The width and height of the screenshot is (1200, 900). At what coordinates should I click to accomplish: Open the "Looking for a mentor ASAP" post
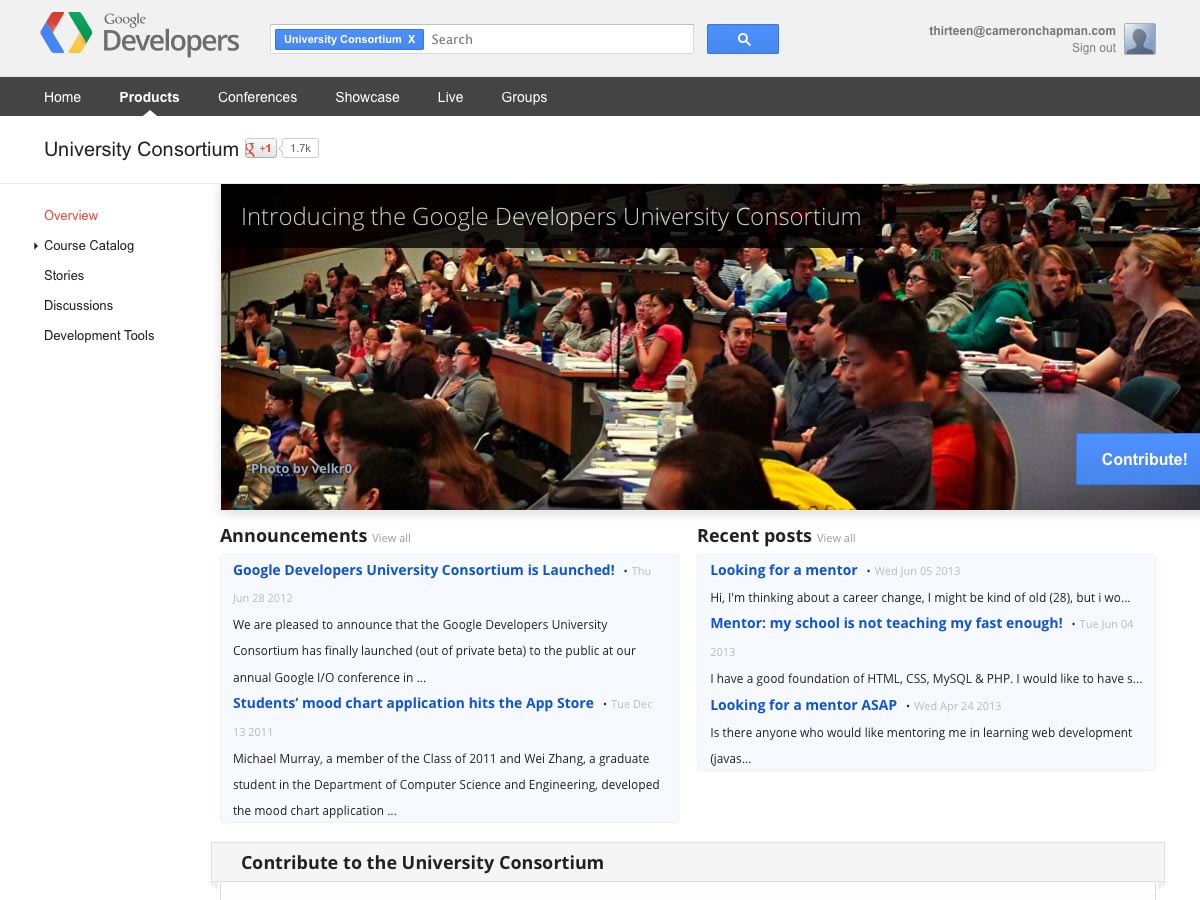pyautogui.click(x=803, y=705)
